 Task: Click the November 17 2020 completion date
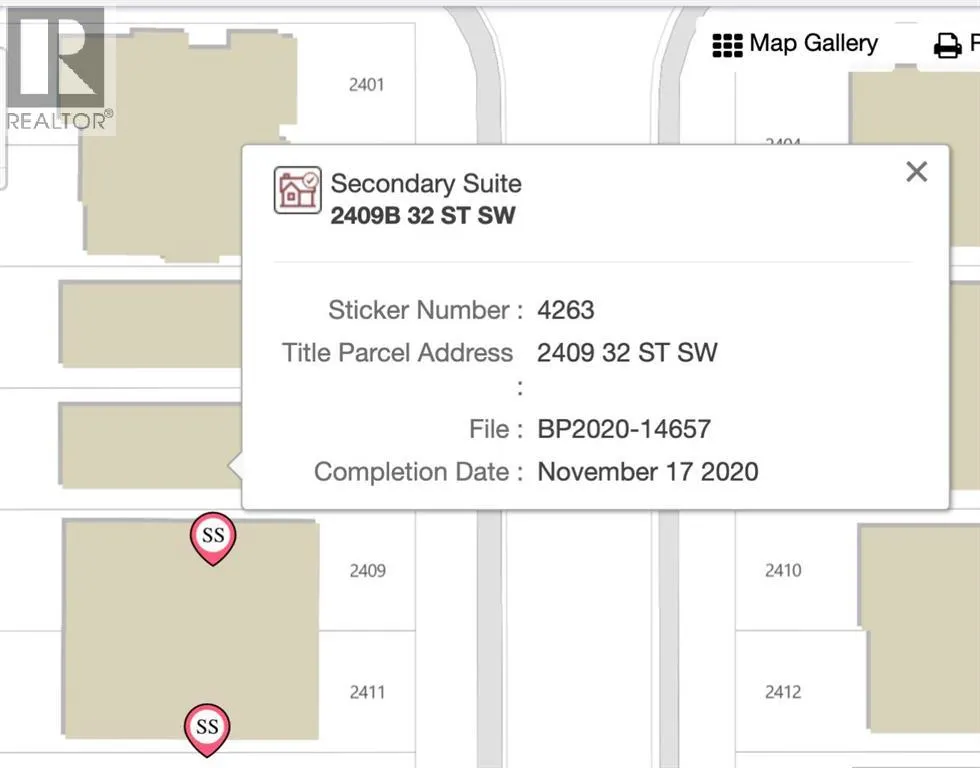coord(648,472)
